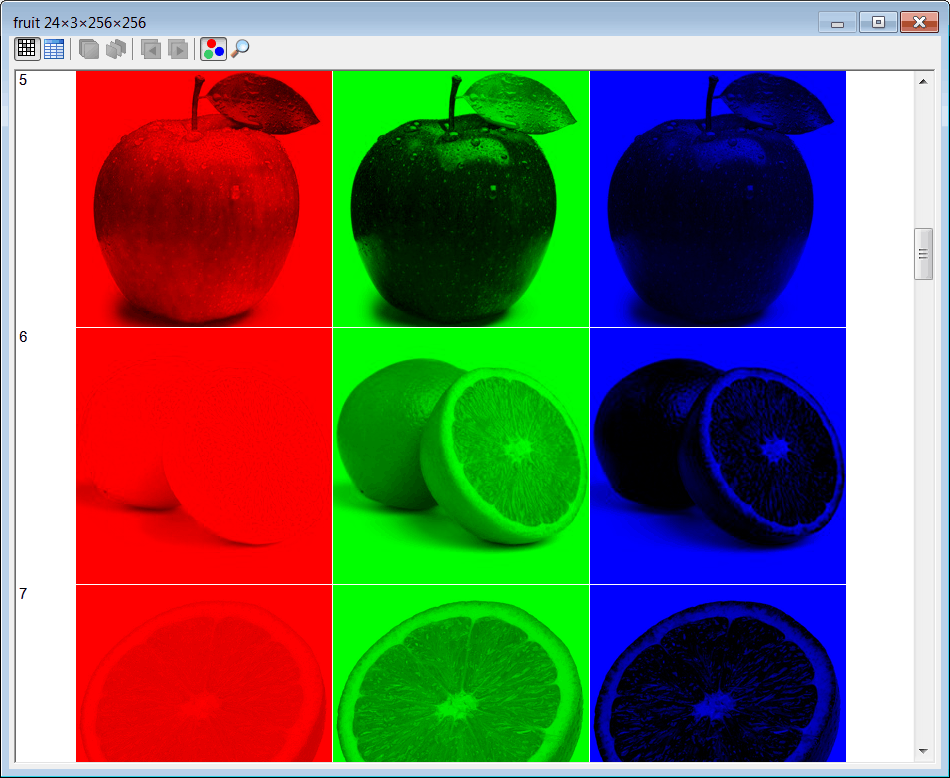Click the title "fruit 24×3×256×256"

tap(79, 23)
